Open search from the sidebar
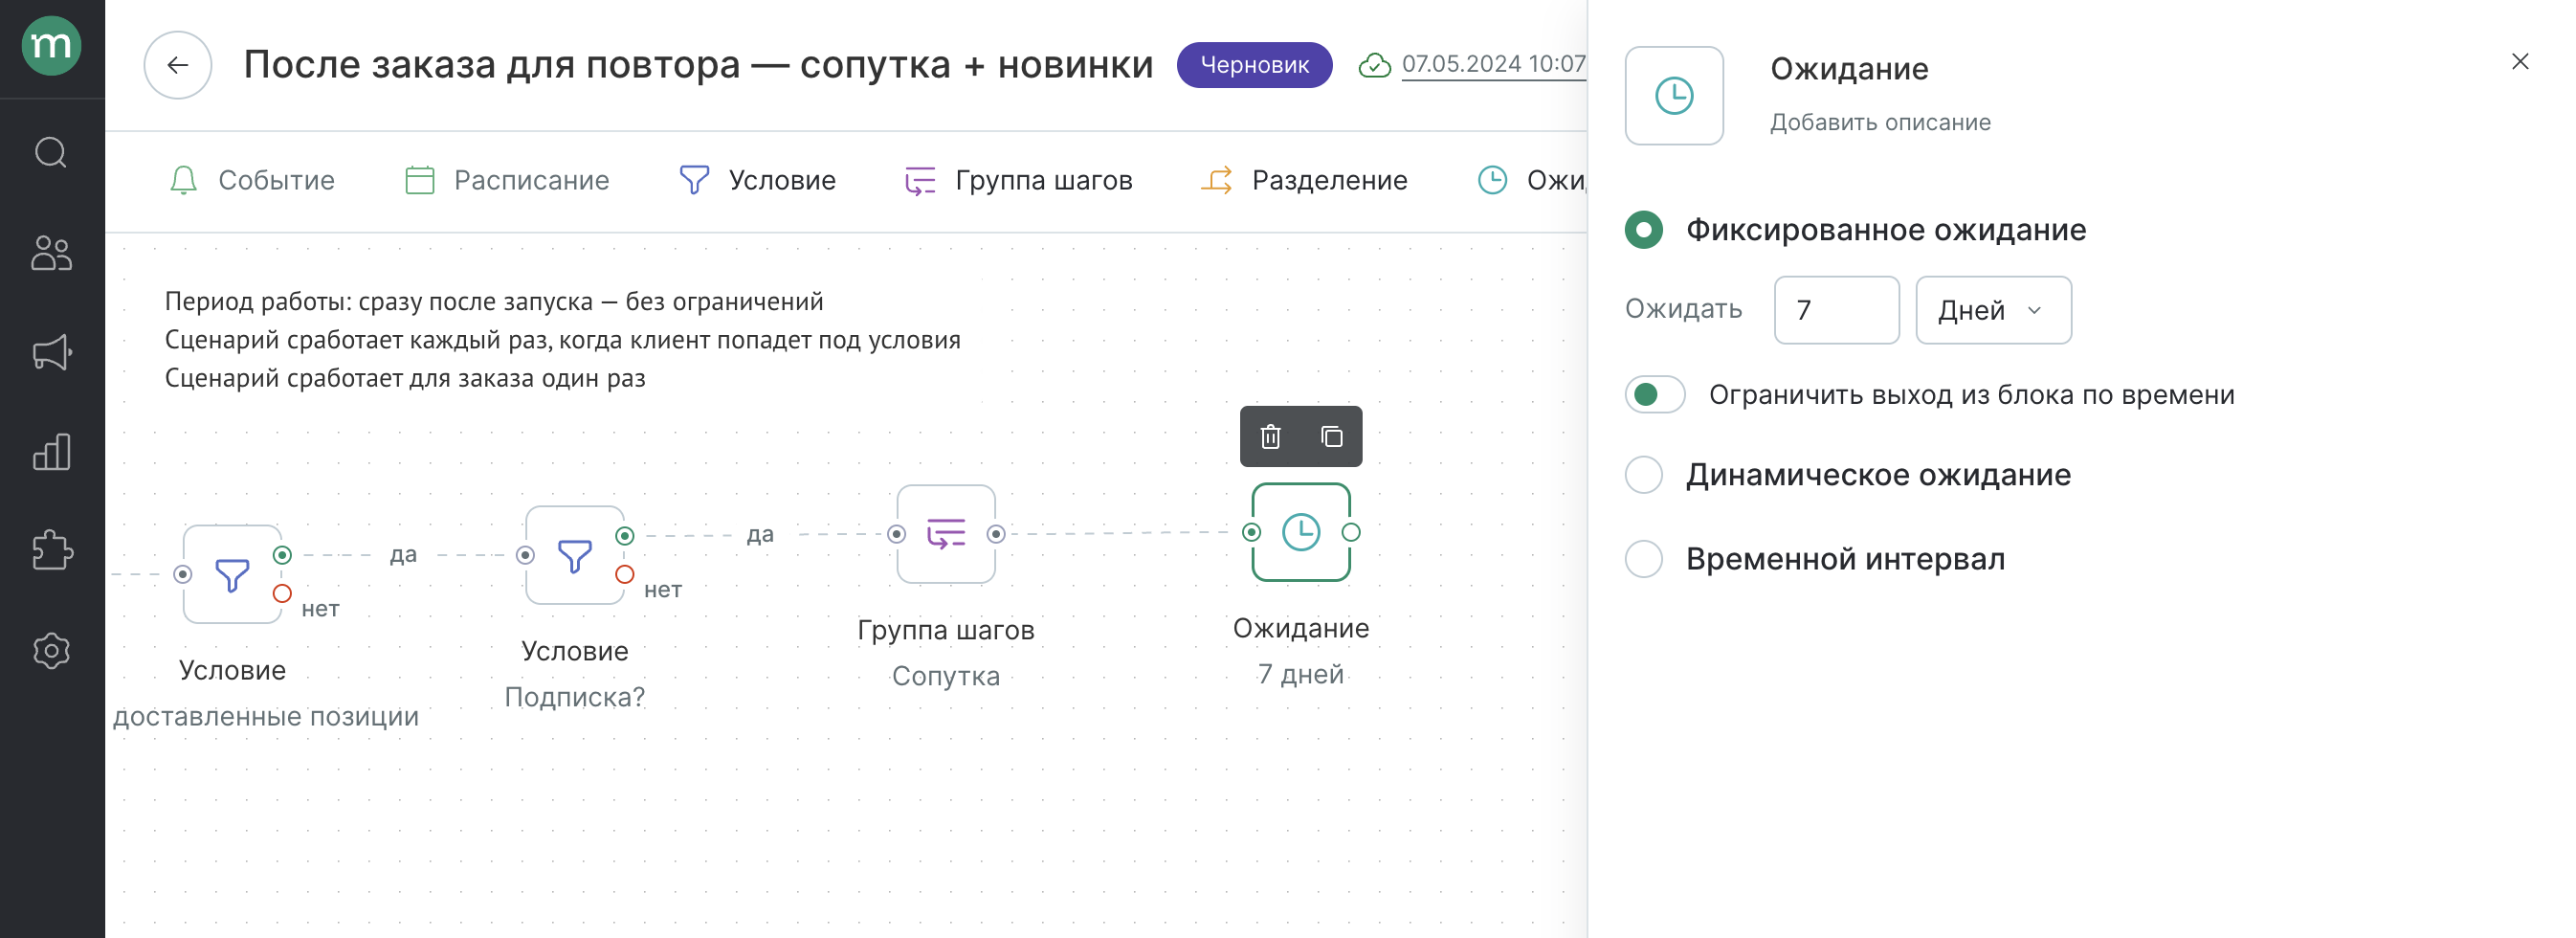Screen dimensions: 2576x938 51,153
